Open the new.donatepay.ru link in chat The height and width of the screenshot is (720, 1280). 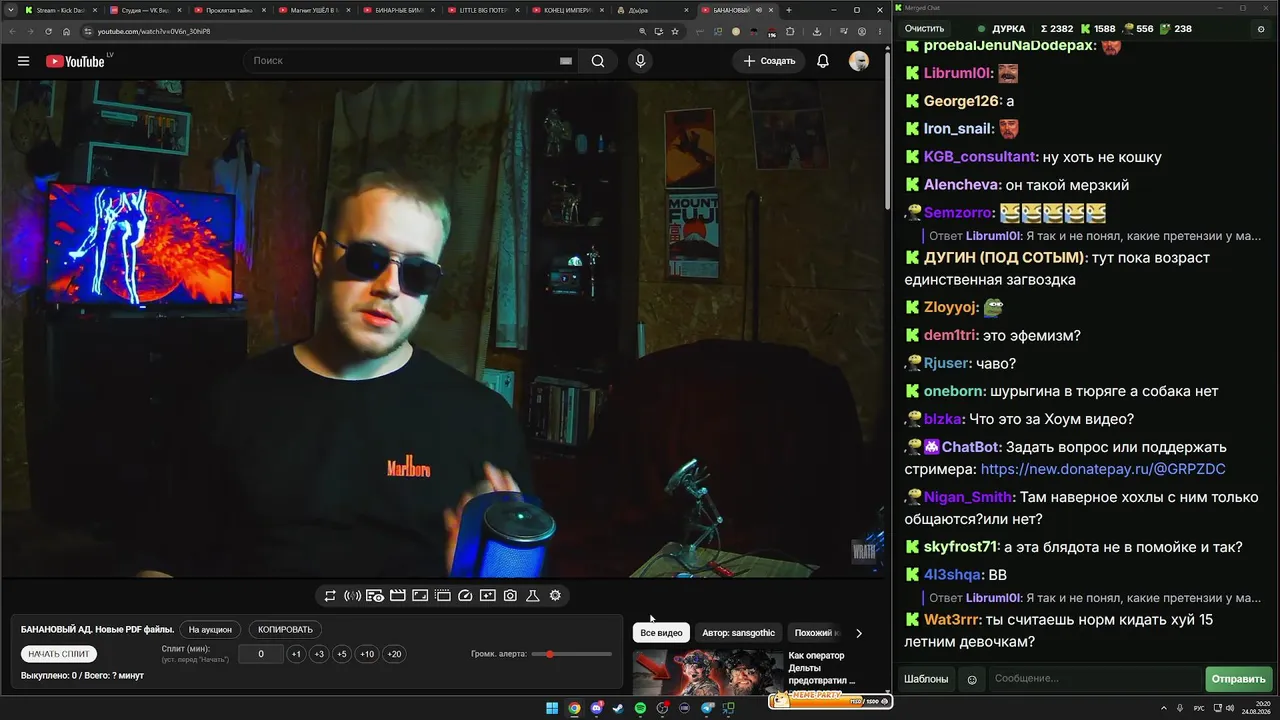pos(1103,469)
